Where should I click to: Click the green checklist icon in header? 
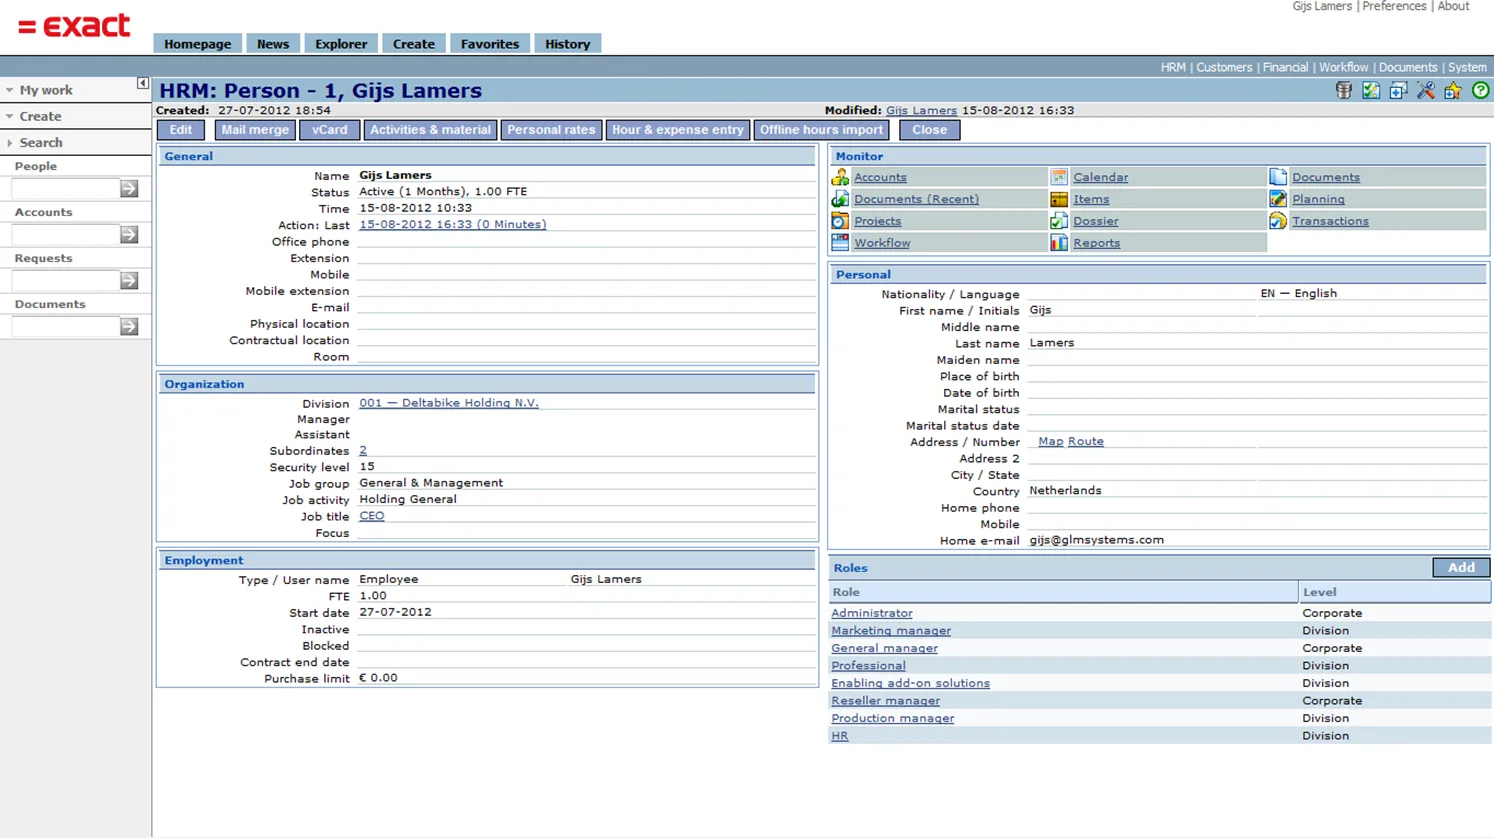1371,91
